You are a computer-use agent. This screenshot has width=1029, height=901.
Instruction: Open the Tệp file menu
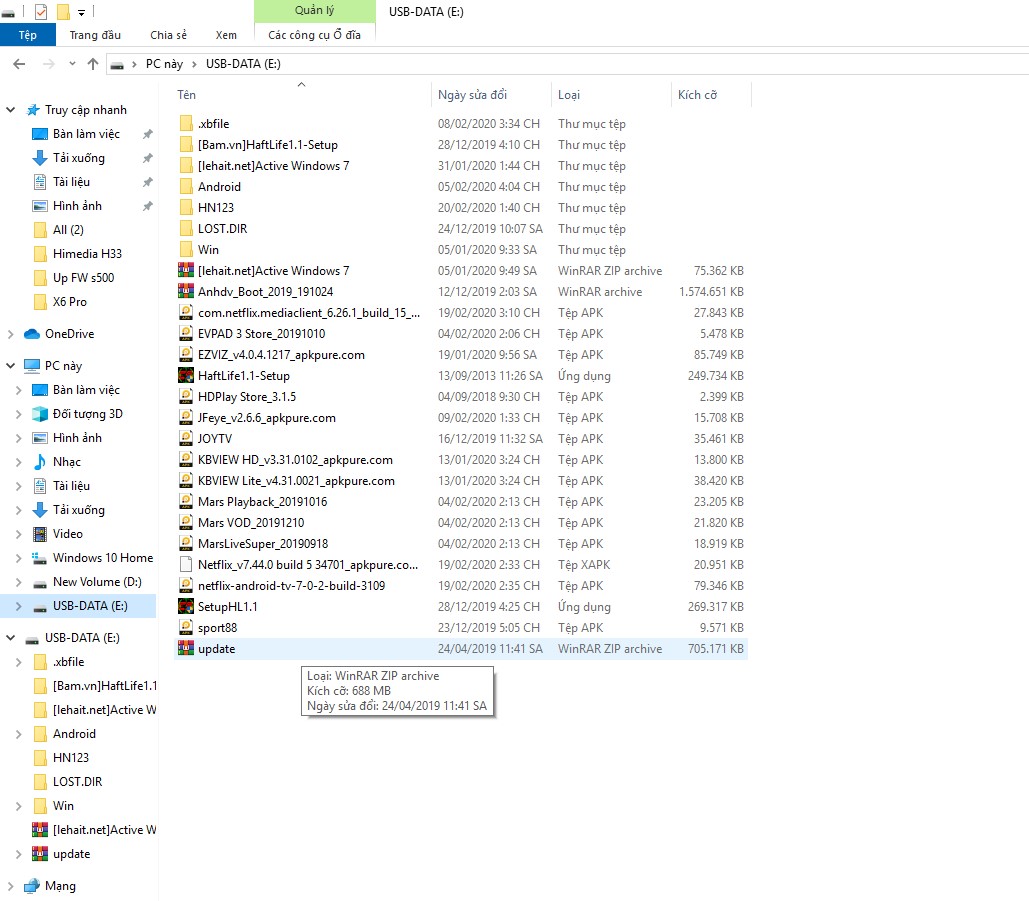pos(28,35)
